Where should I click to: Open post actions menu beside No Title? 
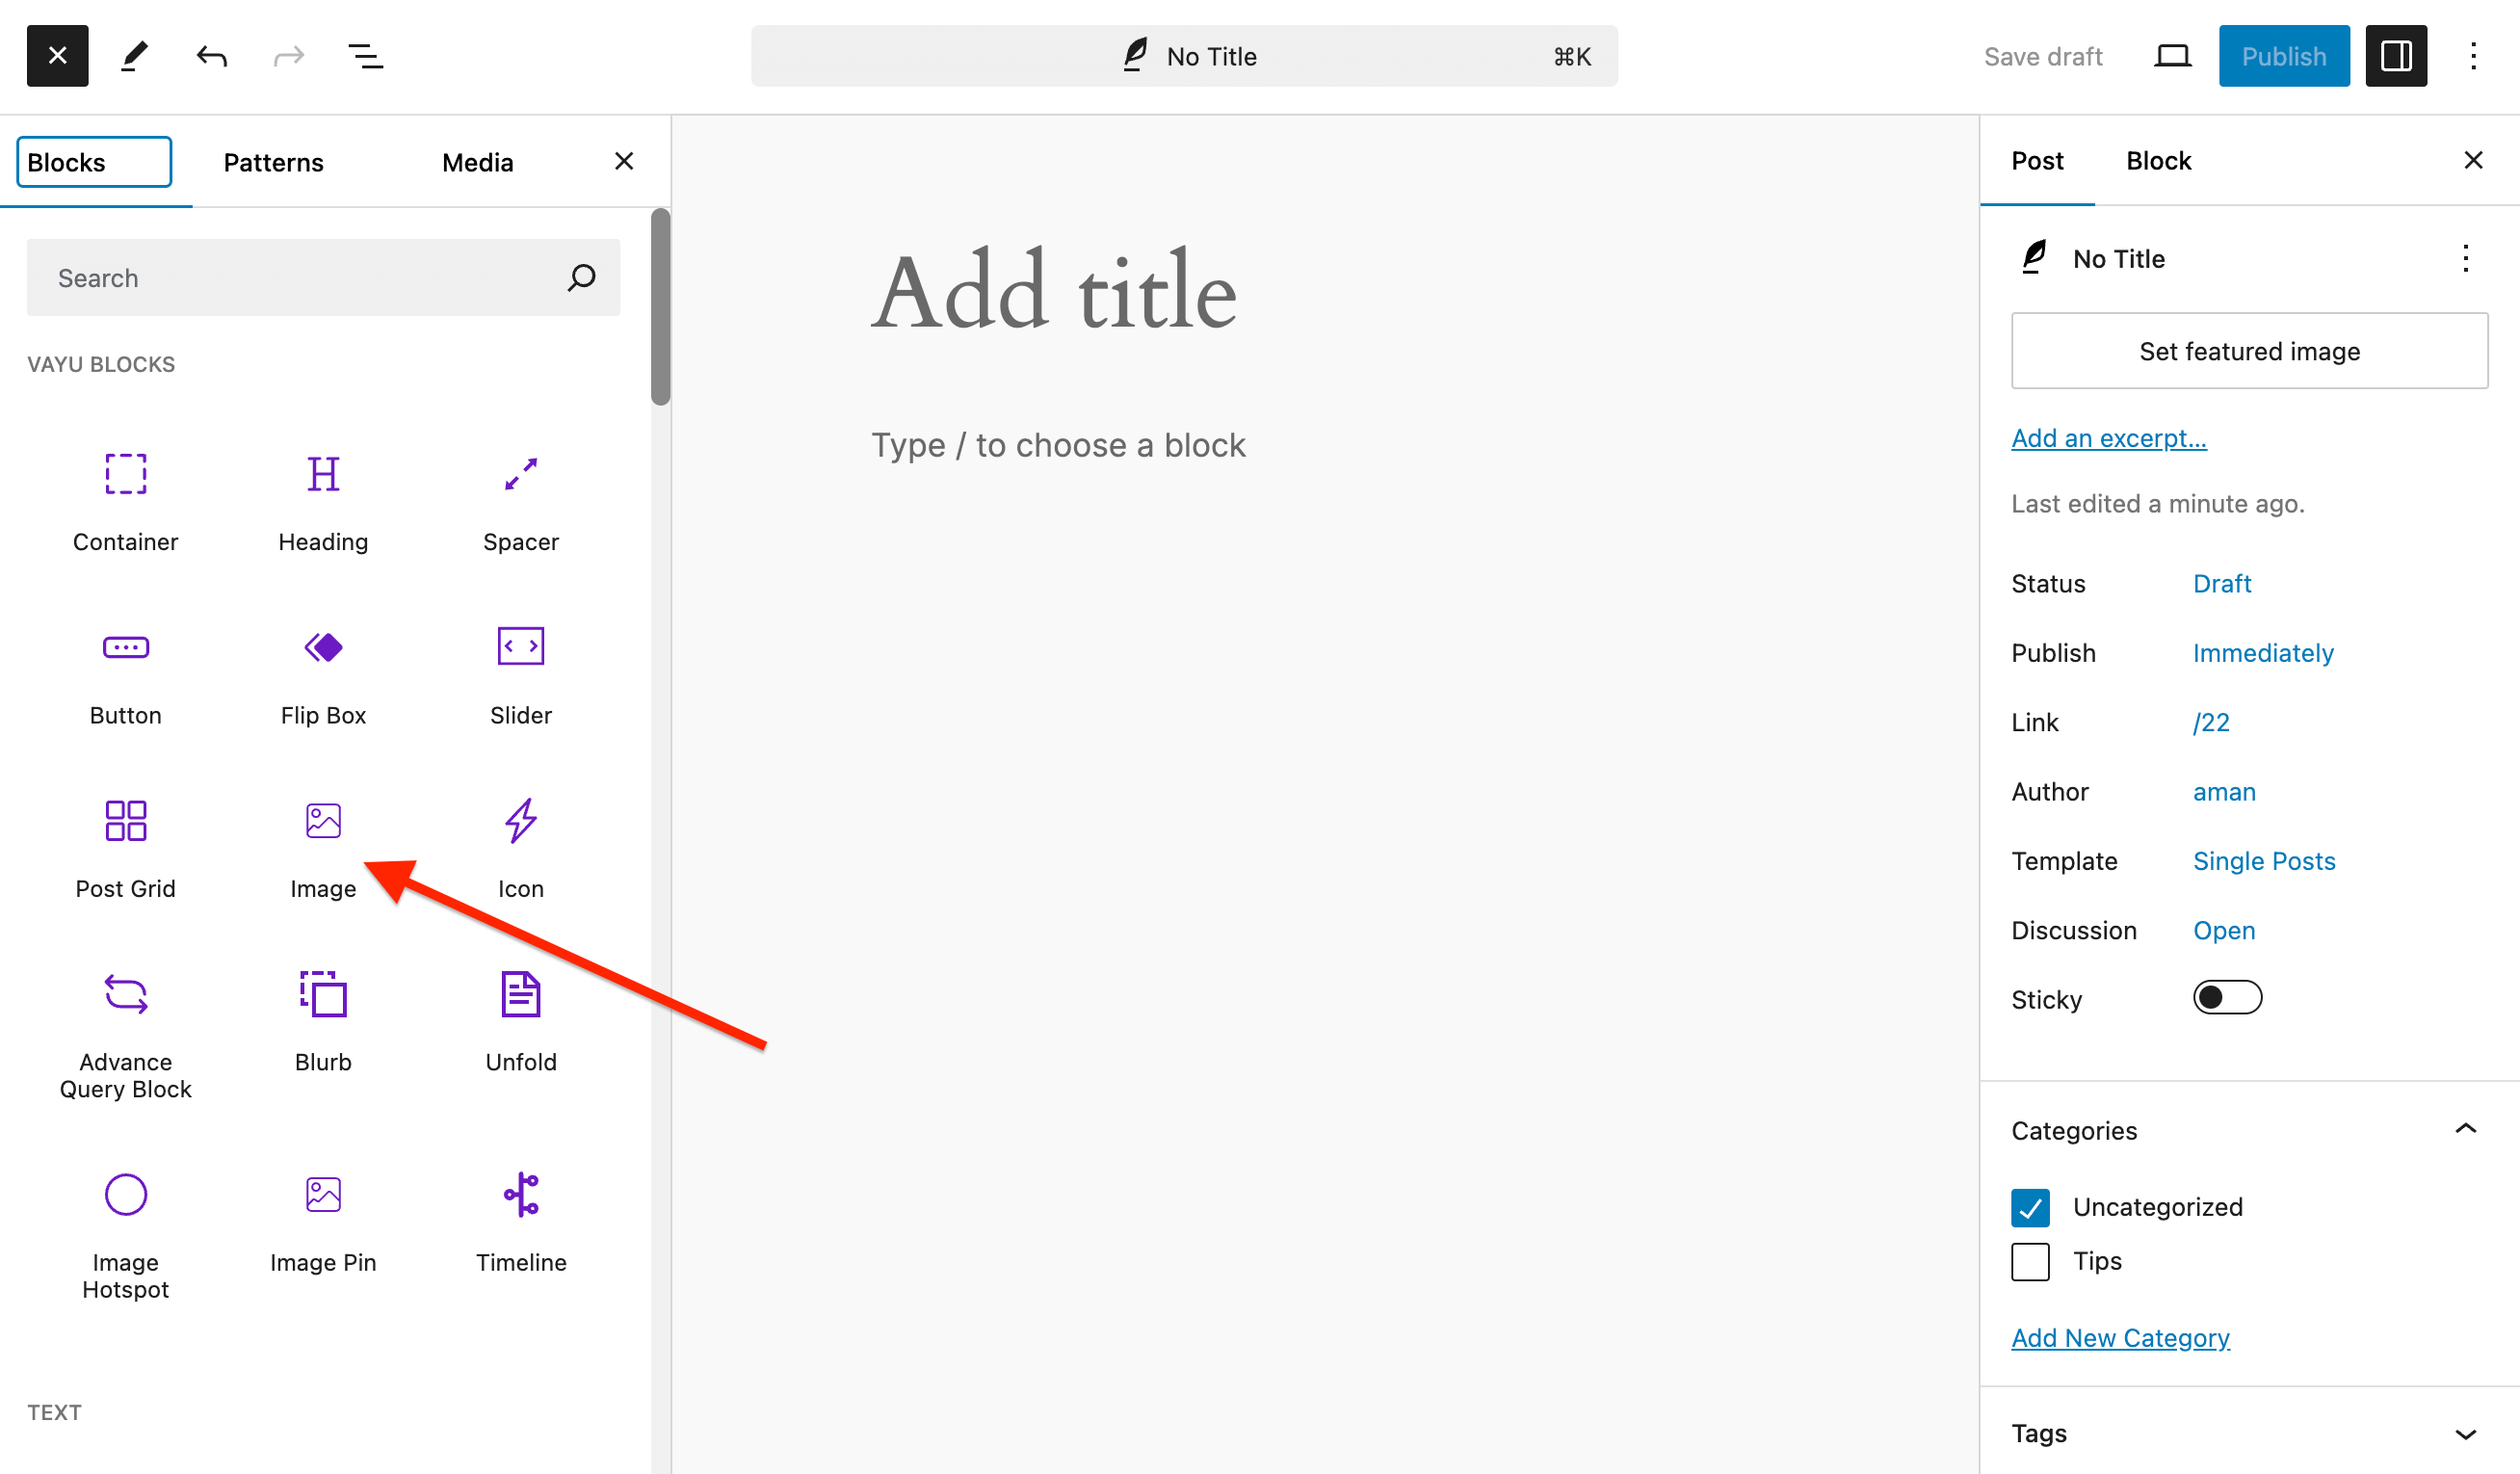tap(2465, 258)
